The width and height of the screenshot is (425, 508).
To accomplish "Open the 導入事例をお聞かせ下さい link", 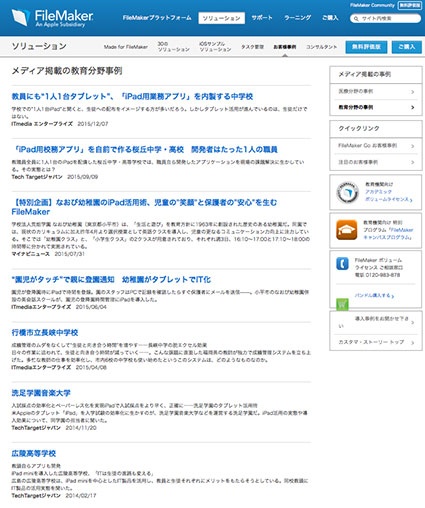I will pos(373,322).
